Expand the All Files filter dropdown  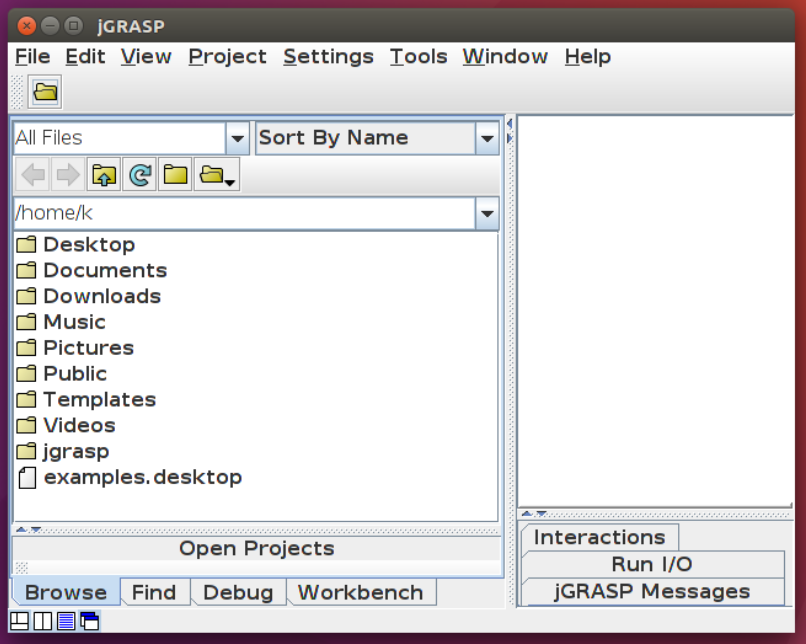click(238, 138)
